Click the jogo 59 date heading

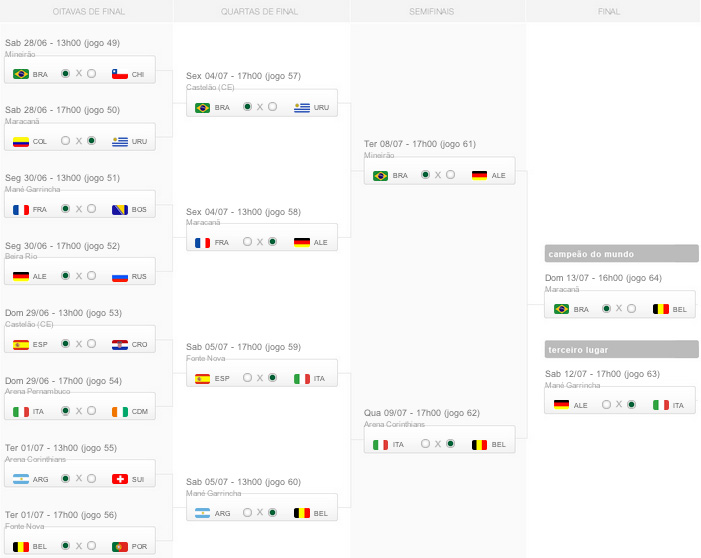pos(243,347)
